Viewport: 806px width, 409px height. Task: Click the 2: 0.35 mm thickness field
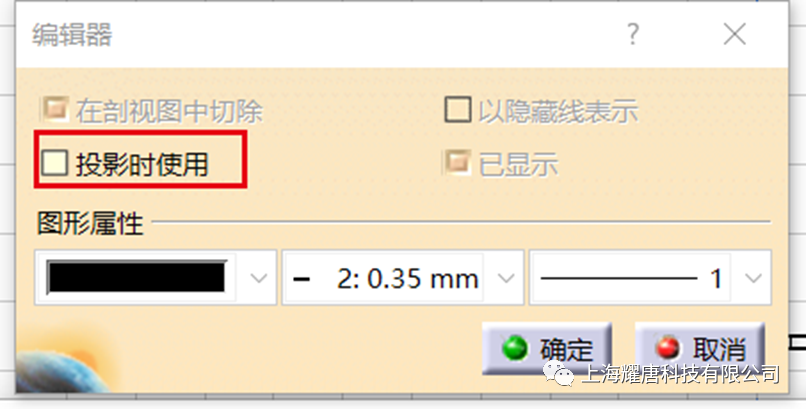403,278
